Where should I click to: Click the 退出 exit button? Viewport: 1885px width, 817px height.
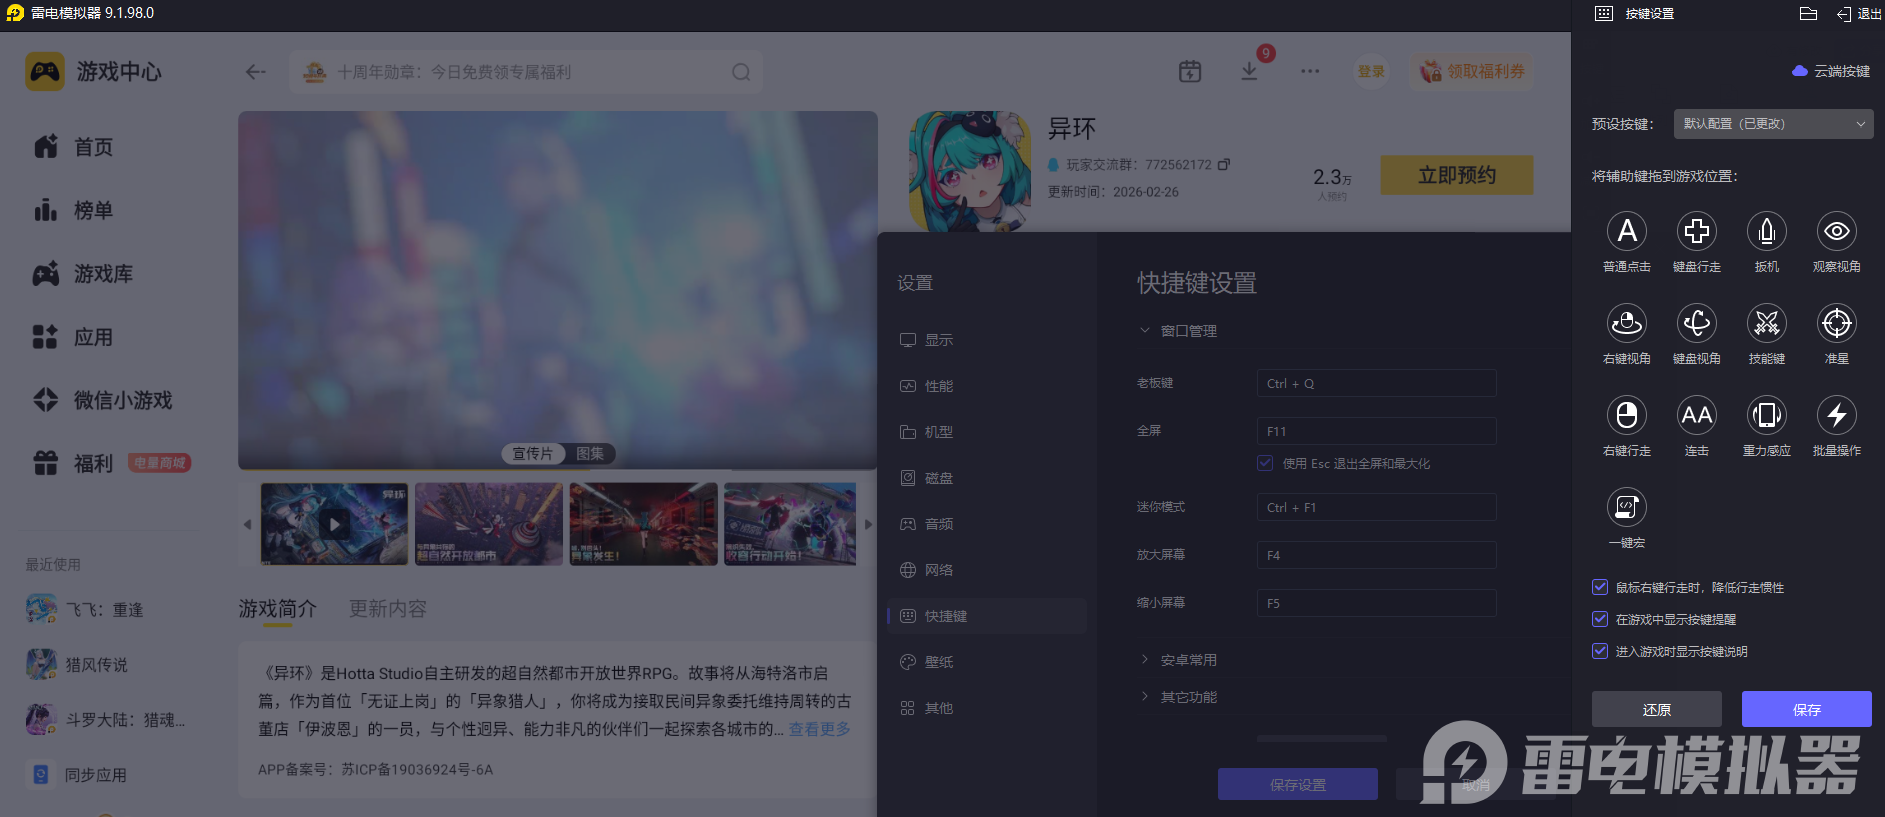(x=1859, y=14)
